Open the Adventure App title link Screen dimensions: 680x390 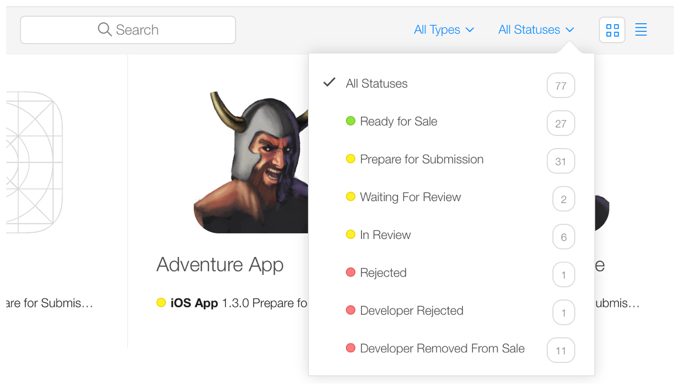tap(220, 265)
